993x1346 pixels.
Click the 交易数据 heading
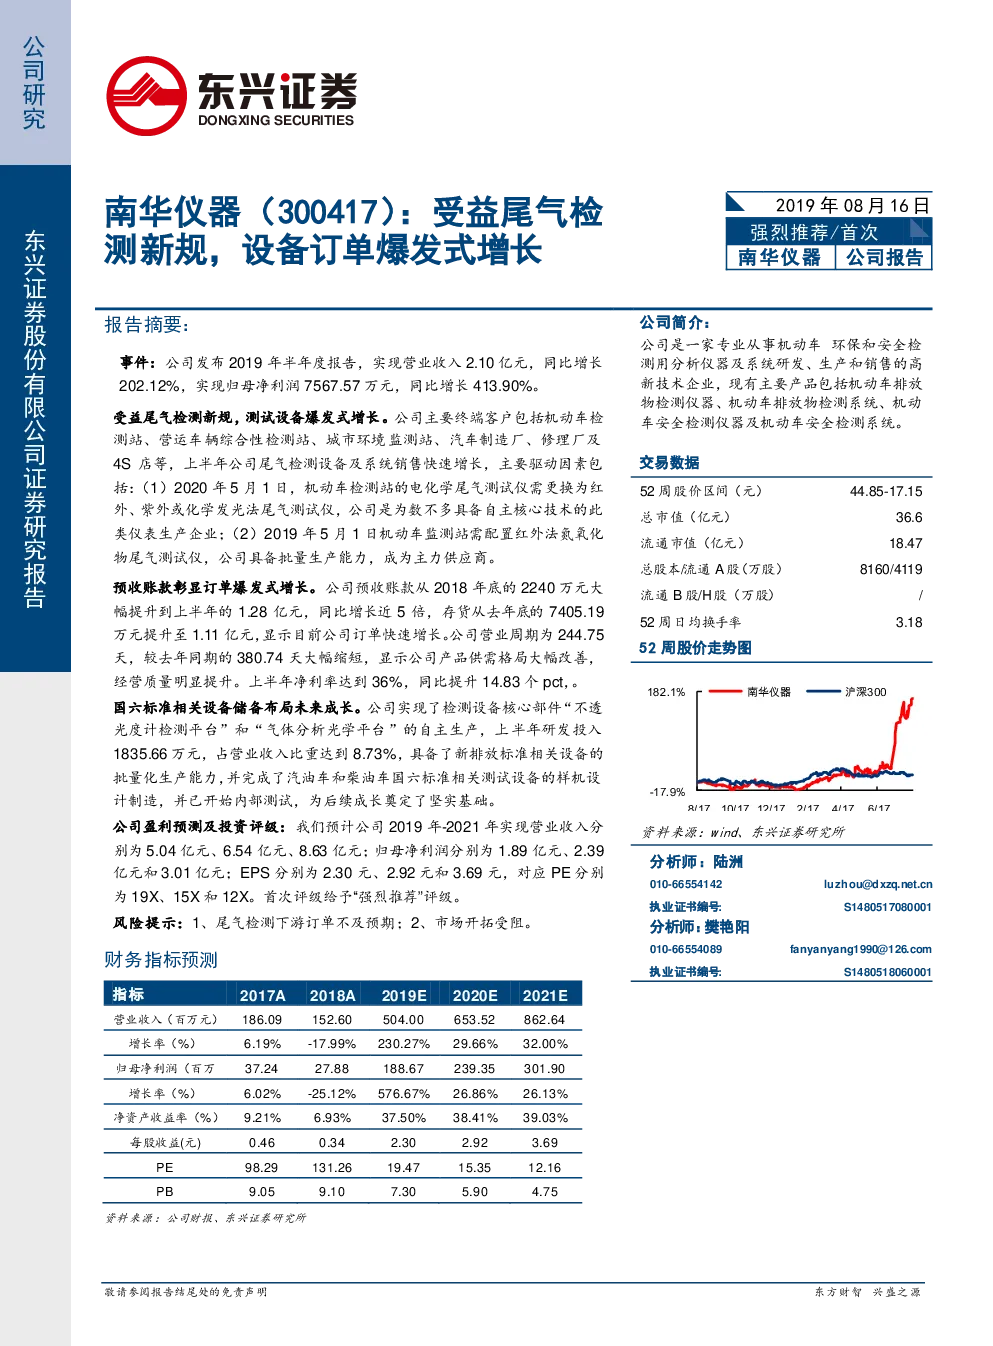[x=669, y=462]
